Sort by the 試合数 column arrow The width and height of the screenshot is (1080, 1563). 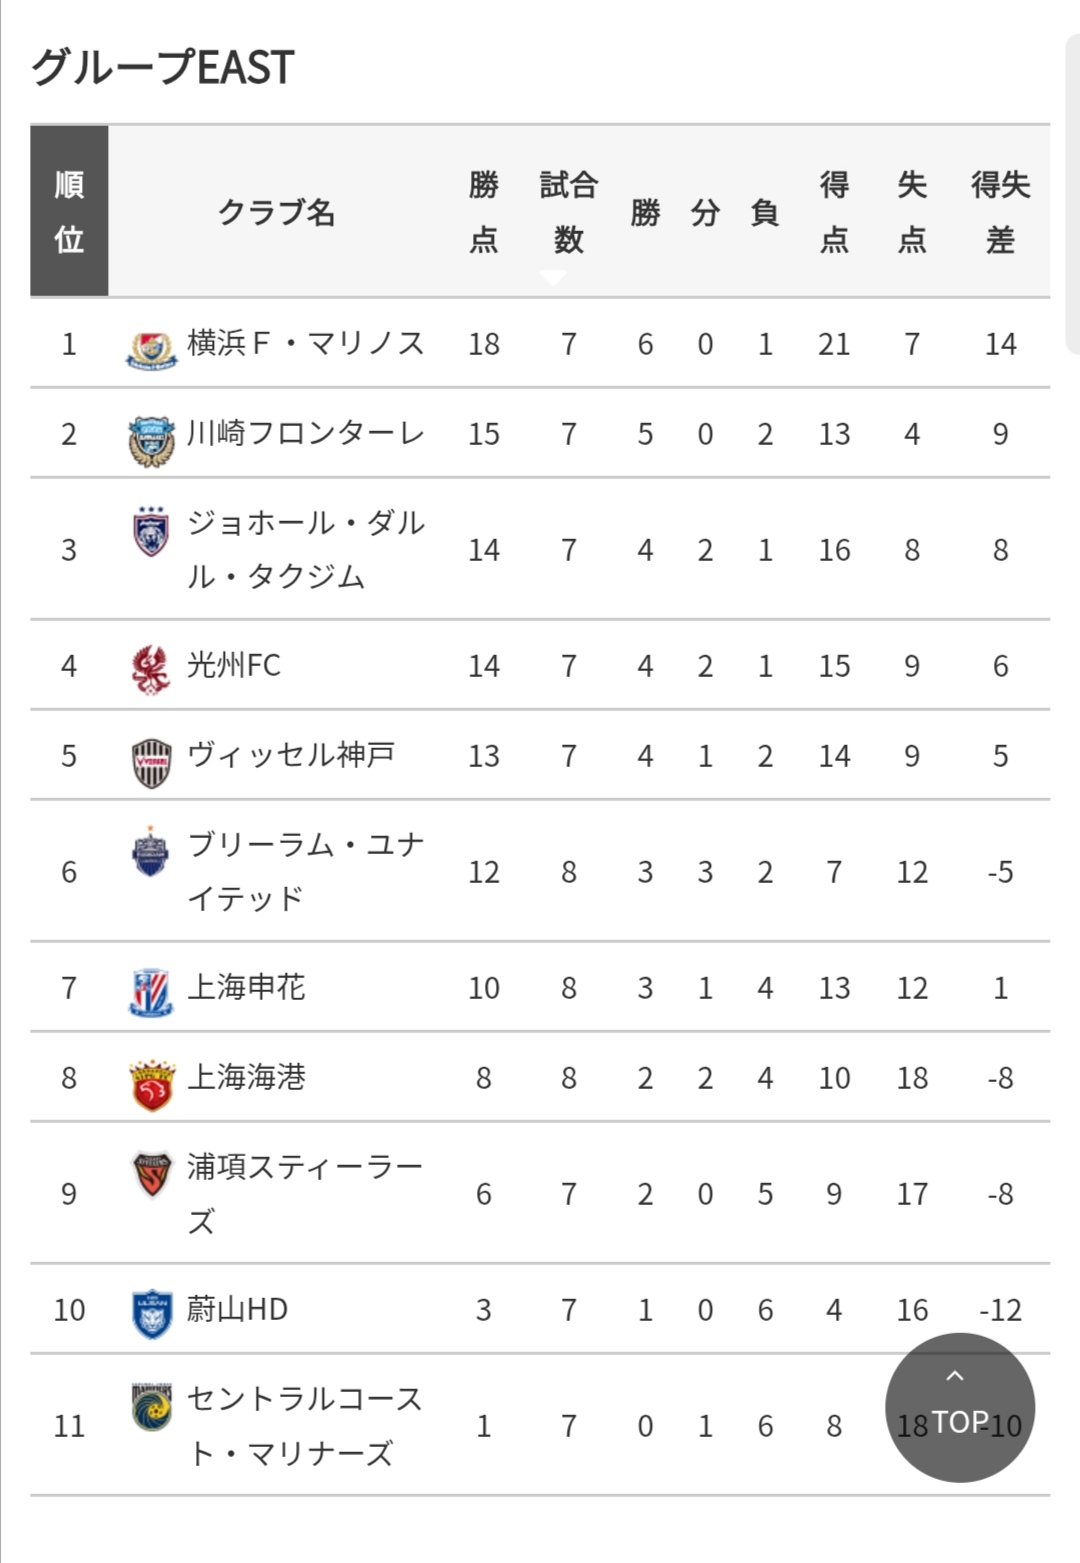553,277
